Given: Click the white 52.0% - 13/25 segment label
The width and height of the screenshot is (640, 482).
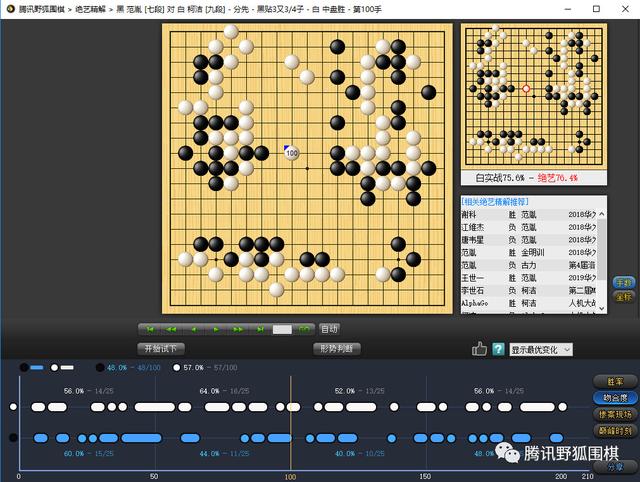Looking at the screenshot, I should tap(360, 391).
